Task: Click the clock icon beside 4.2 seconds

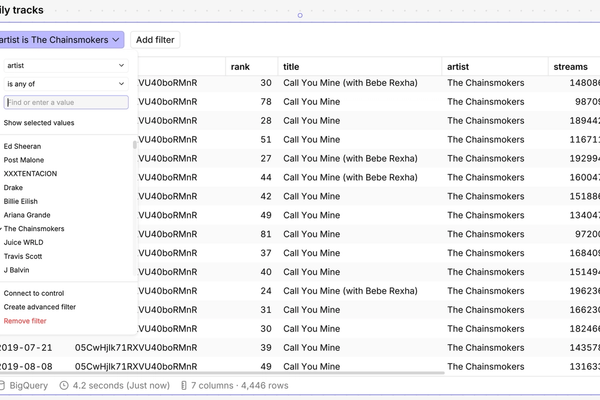Action: coord(64,385)
